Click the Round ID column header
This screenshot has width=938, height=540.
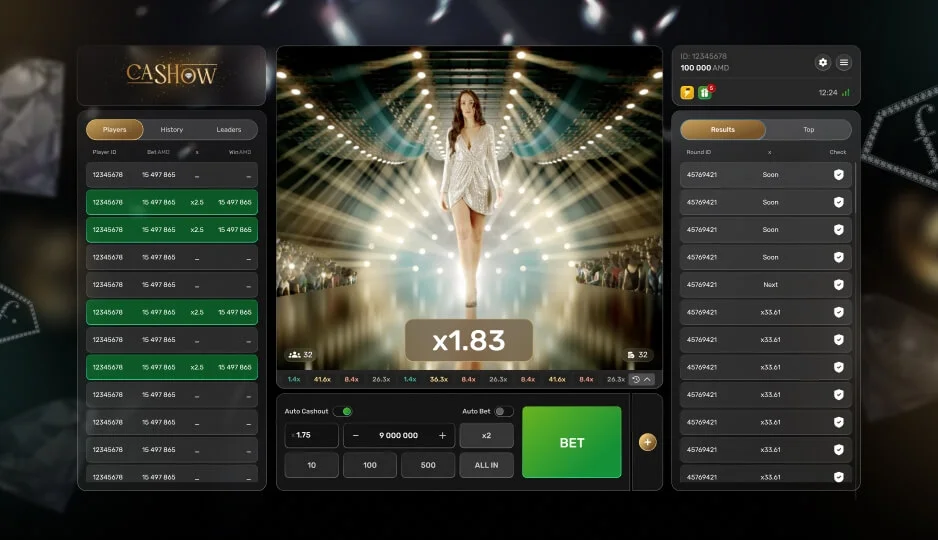click(699, 152)
